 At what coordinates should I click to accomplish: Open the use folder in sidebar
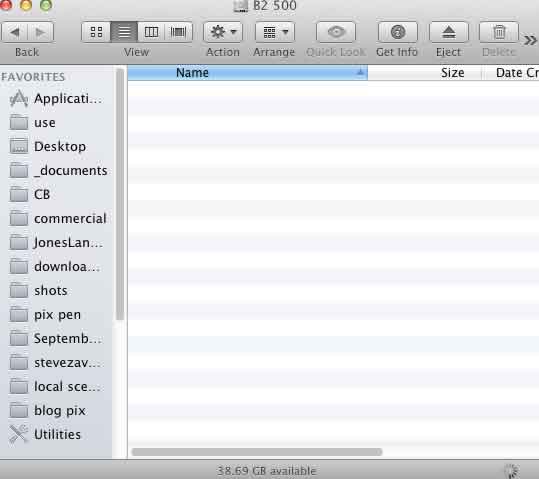point(57,122)
